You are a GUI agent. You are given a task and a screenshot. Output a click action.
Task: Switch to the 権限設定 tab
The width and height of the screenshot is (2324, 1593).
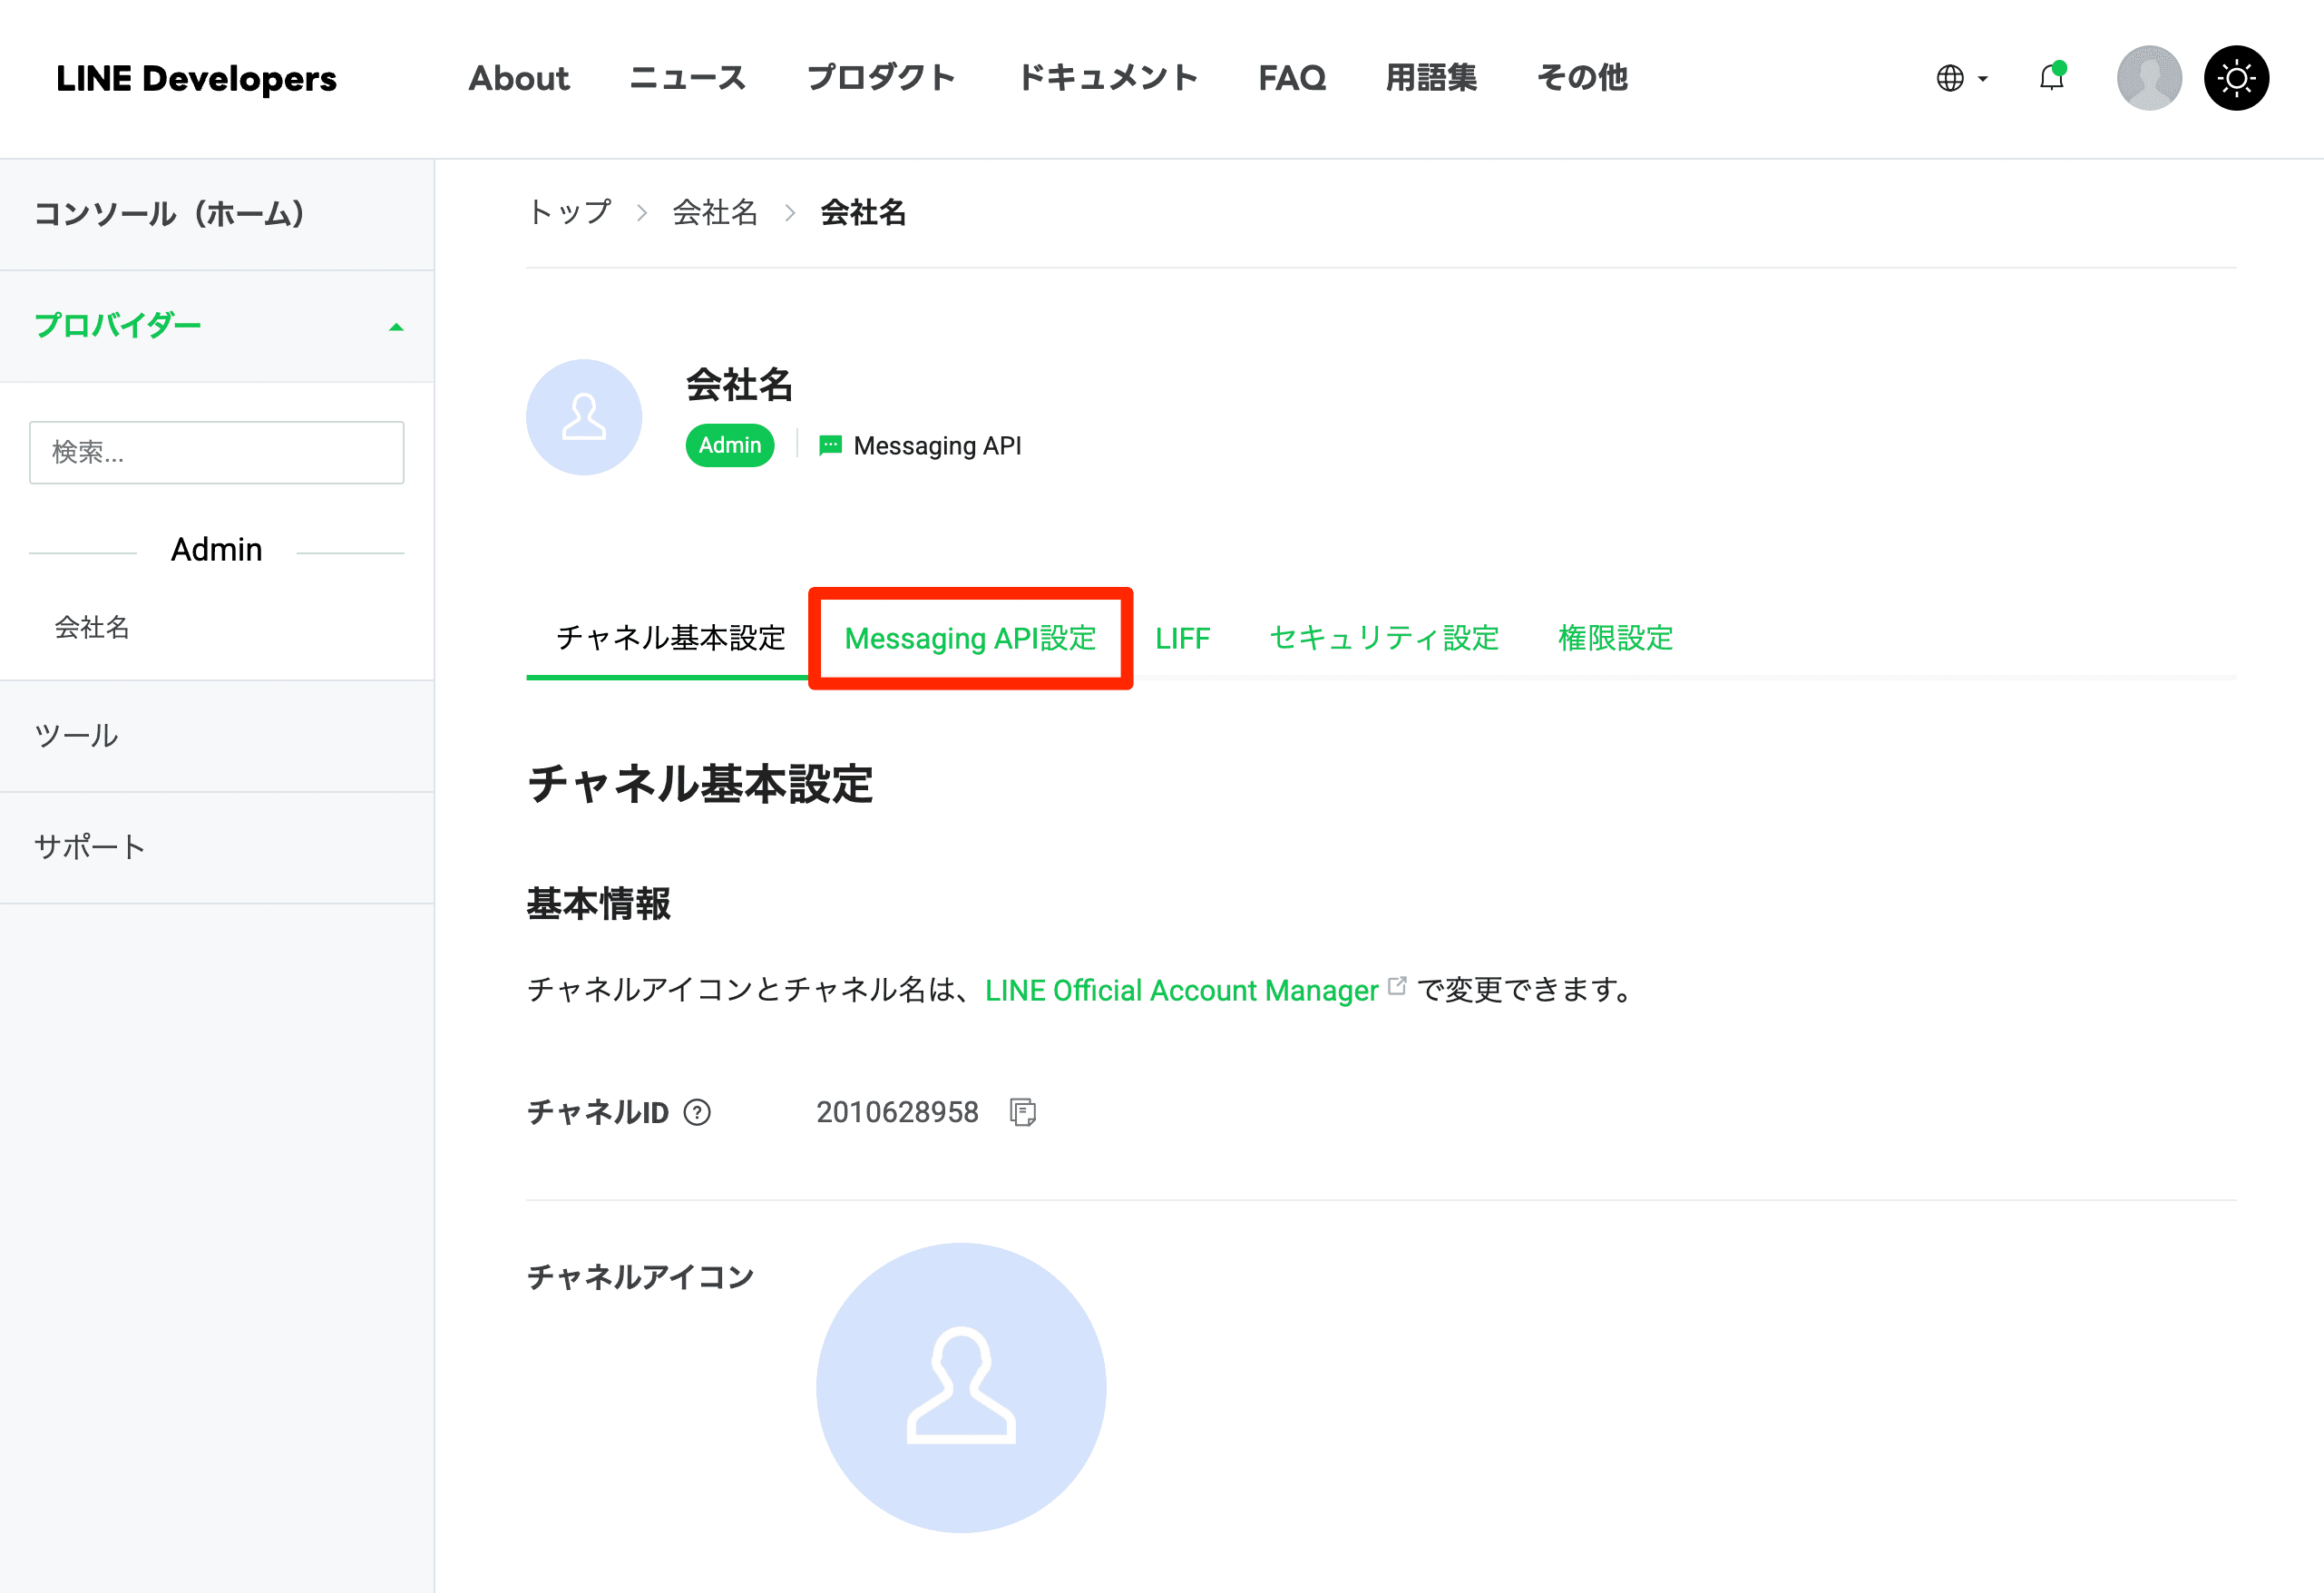coord(1615,638)
